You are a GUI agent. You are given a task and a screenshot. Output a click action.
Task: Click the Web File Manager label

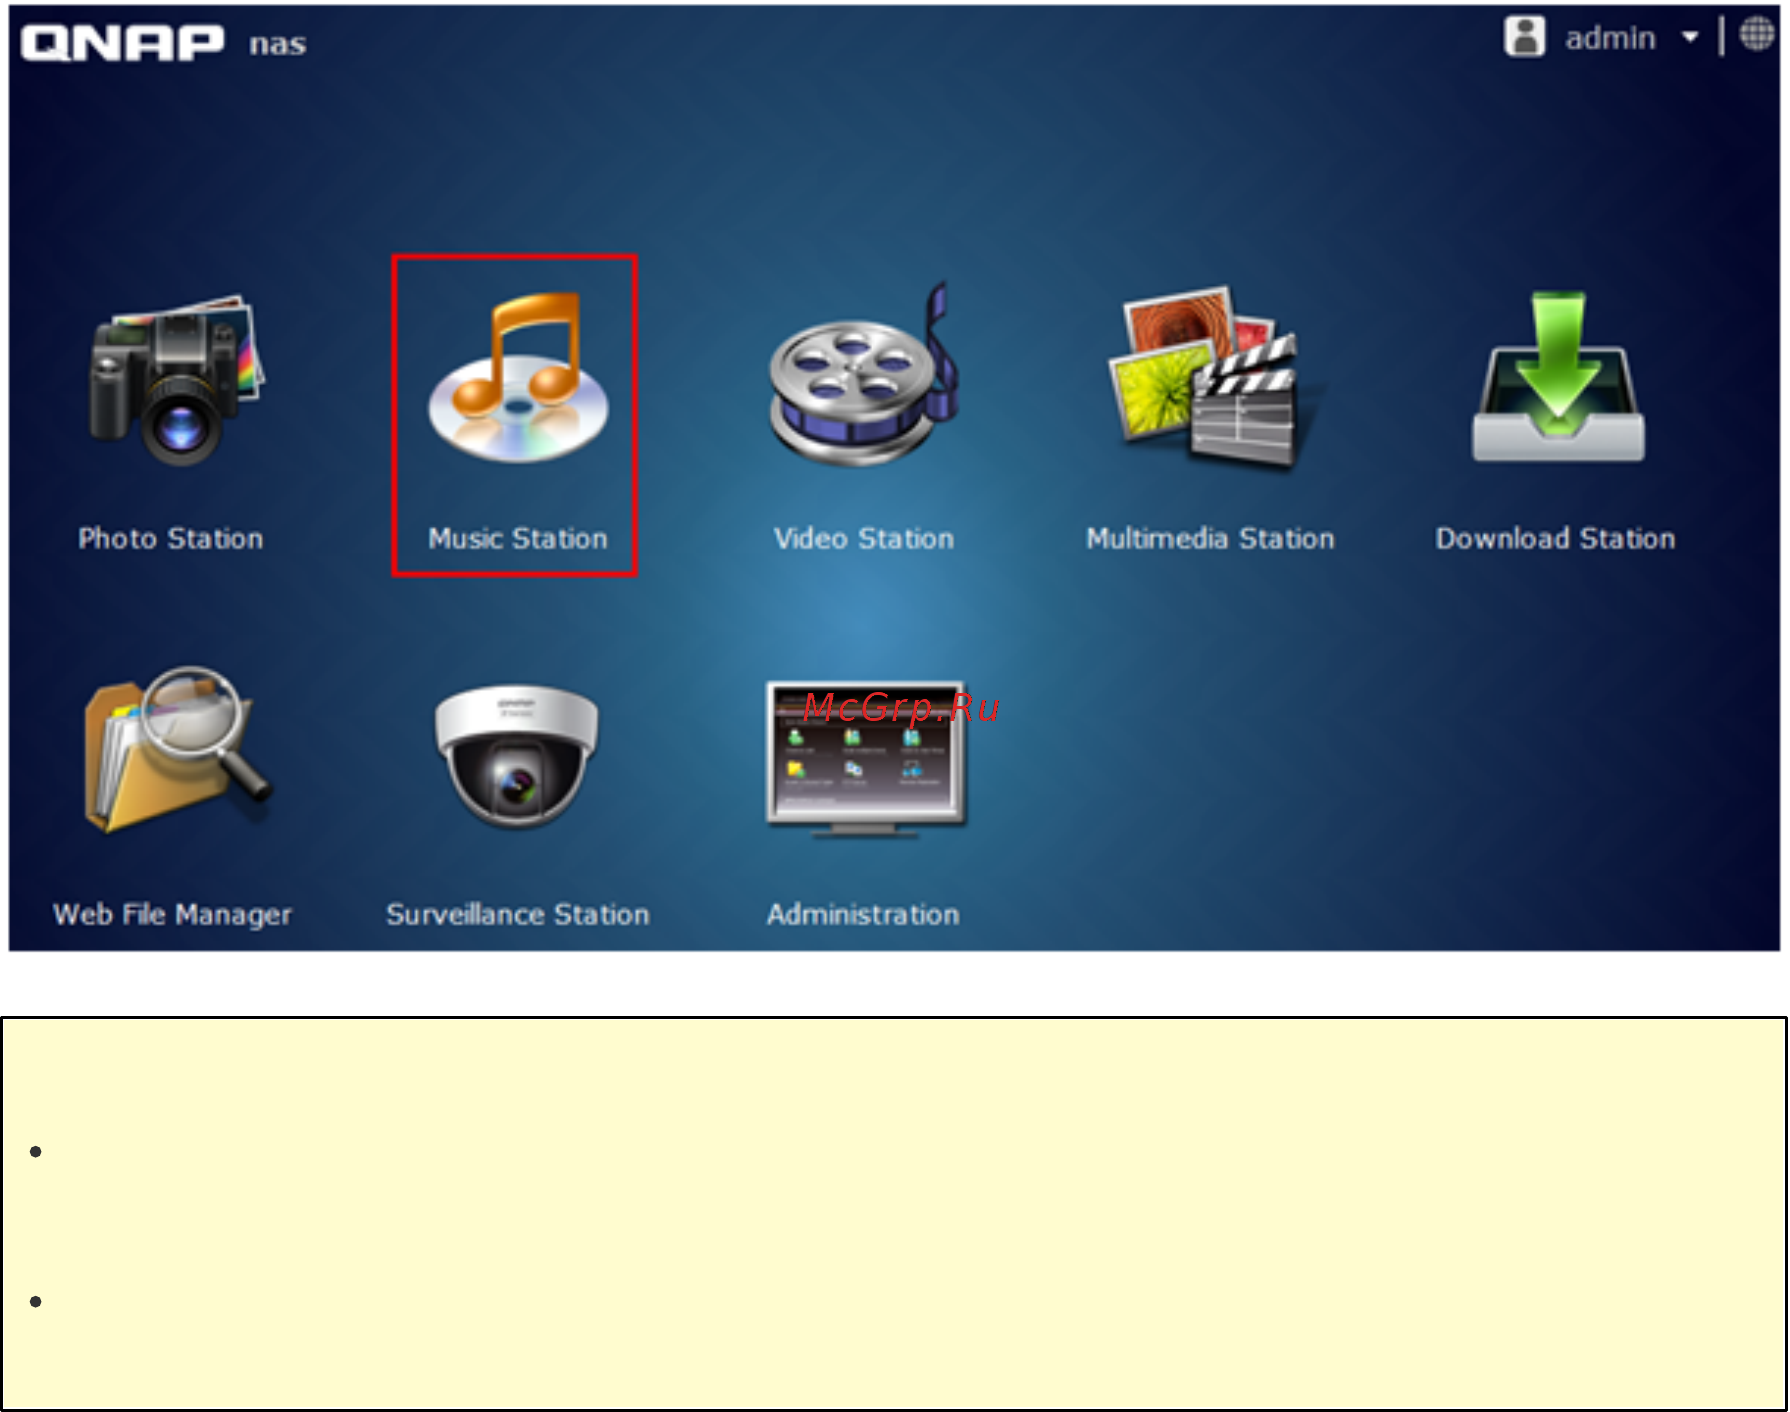(x=172, y=915)
